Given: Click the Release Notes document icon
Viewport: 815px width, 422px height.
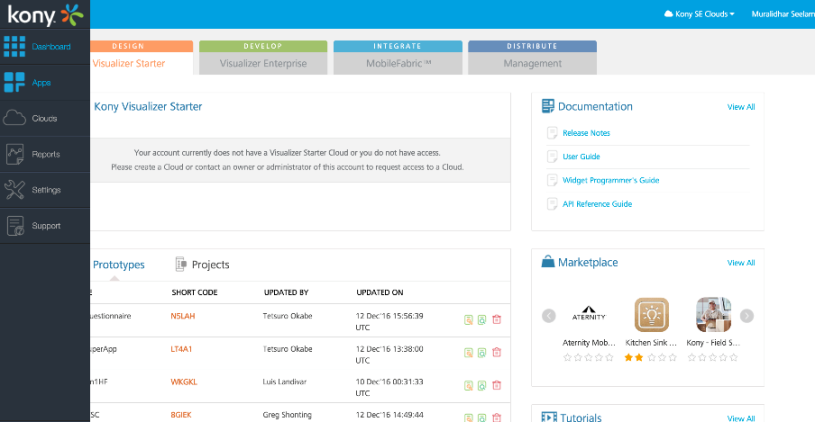Looking at the screenshot, I should pos(552,133).
